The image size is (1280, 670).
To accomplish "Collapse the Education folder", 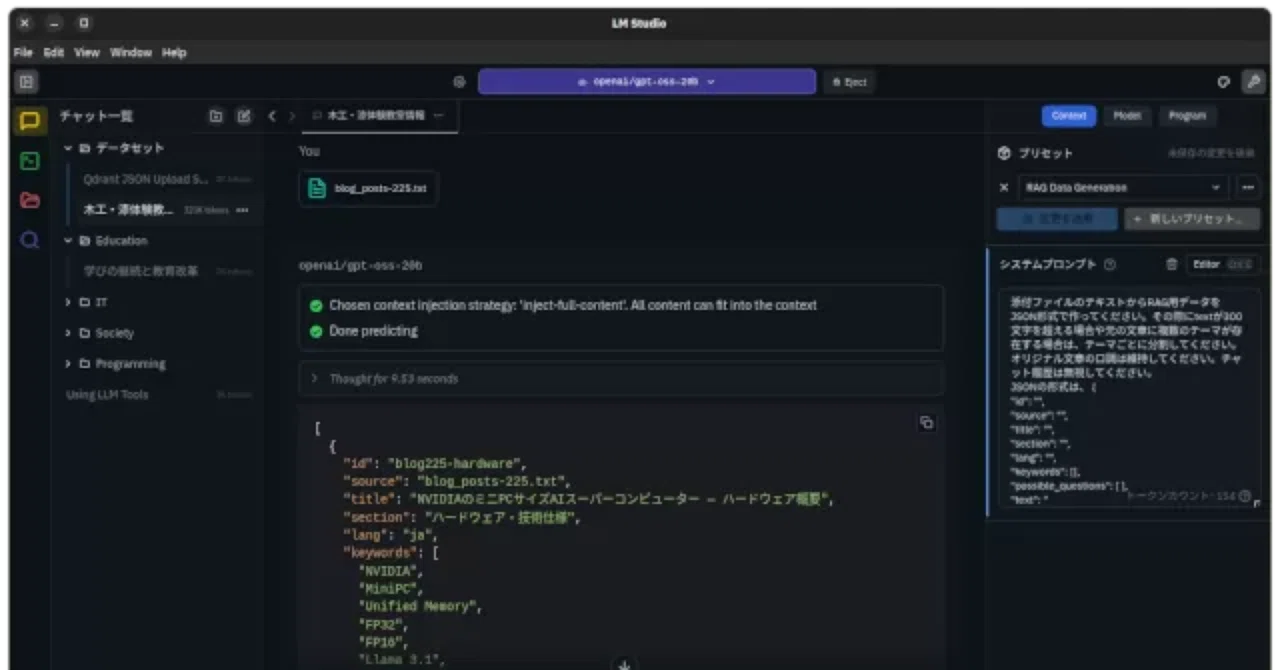I will point(68,241).
